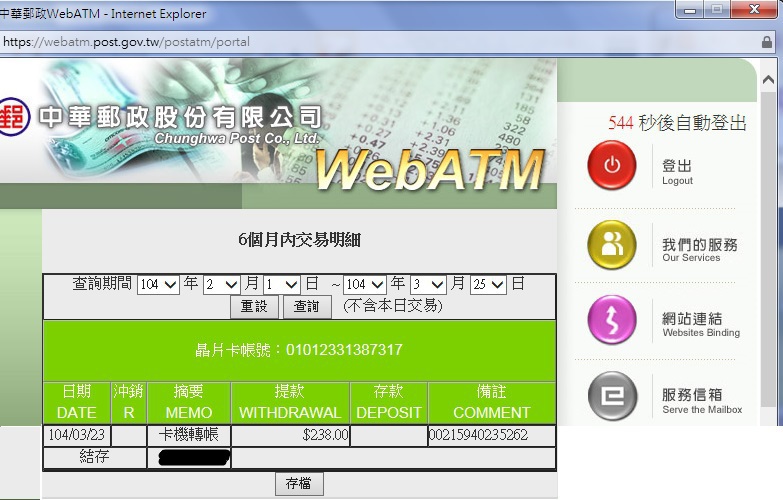Open the 服務信箱 Serve the Mailbox link

pyautogui.click(x=702, y=401)
